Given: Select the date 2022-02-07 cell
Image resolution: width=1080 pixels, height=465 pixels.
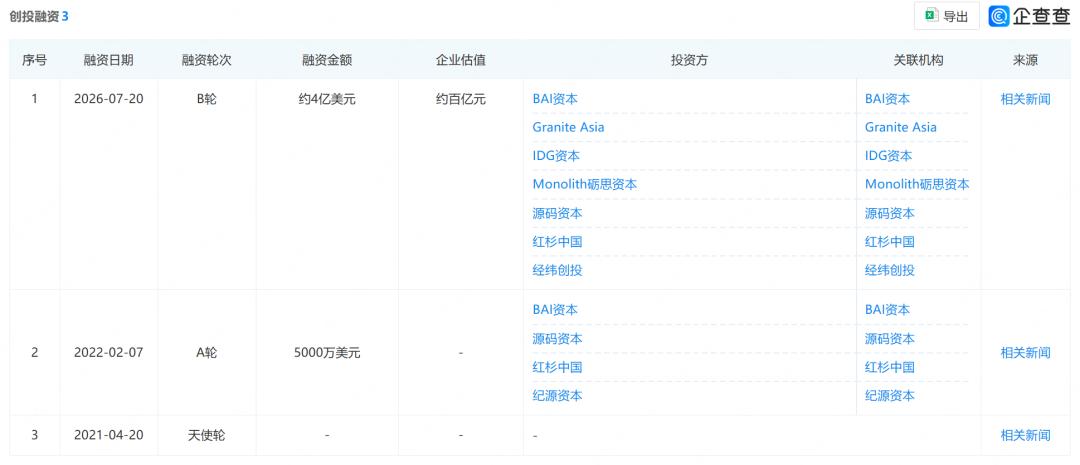Looking at the screenshot, I should (109, 353).
